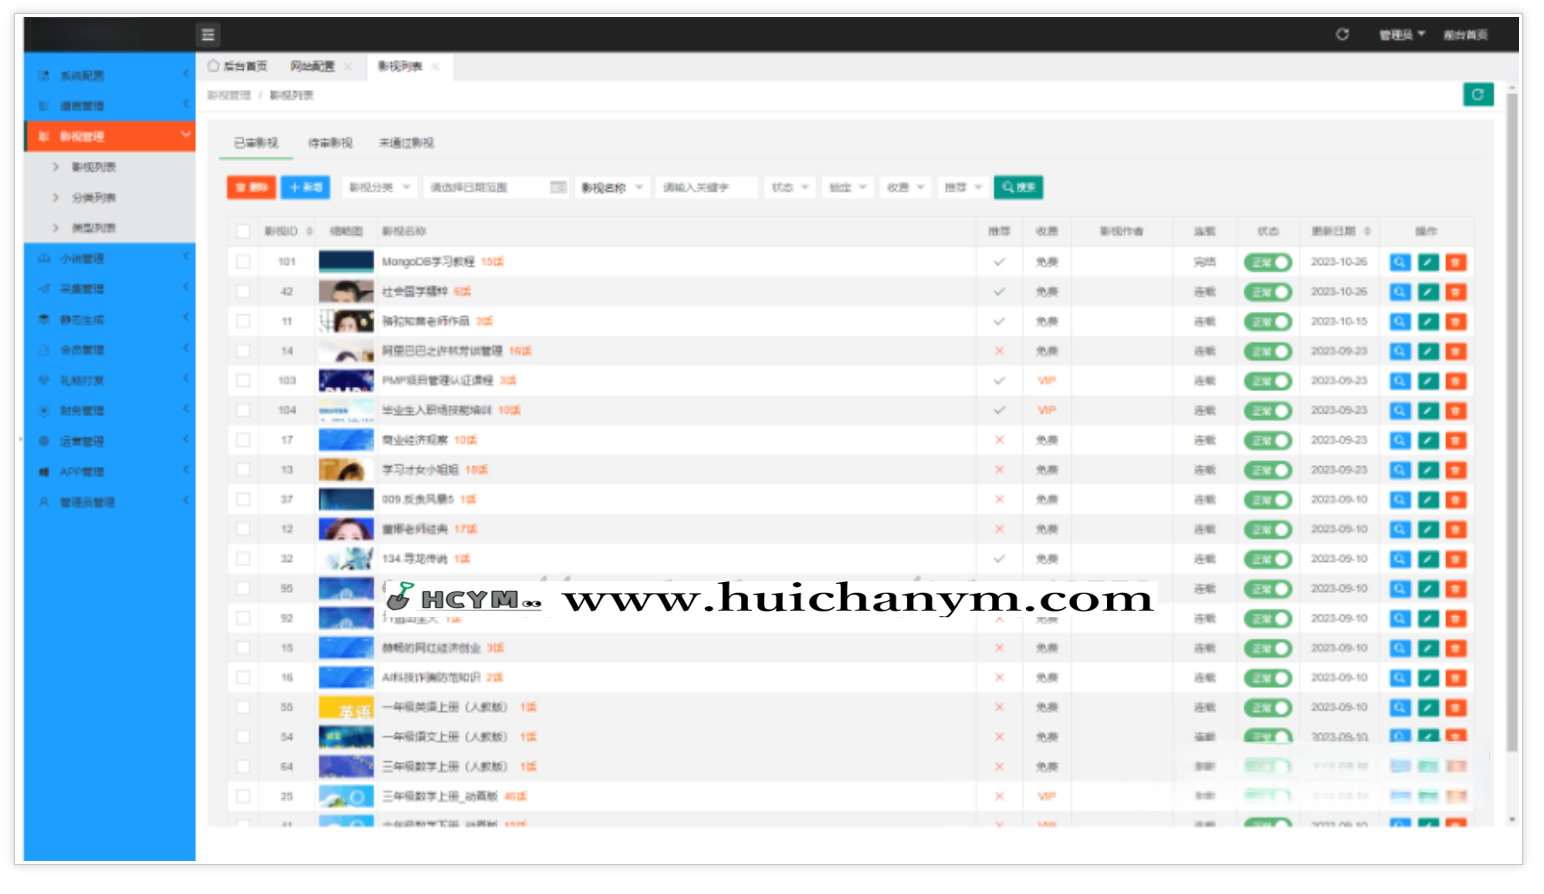
Task: Select the 影视管理 sidebar icon
Action: coord(42,135)
